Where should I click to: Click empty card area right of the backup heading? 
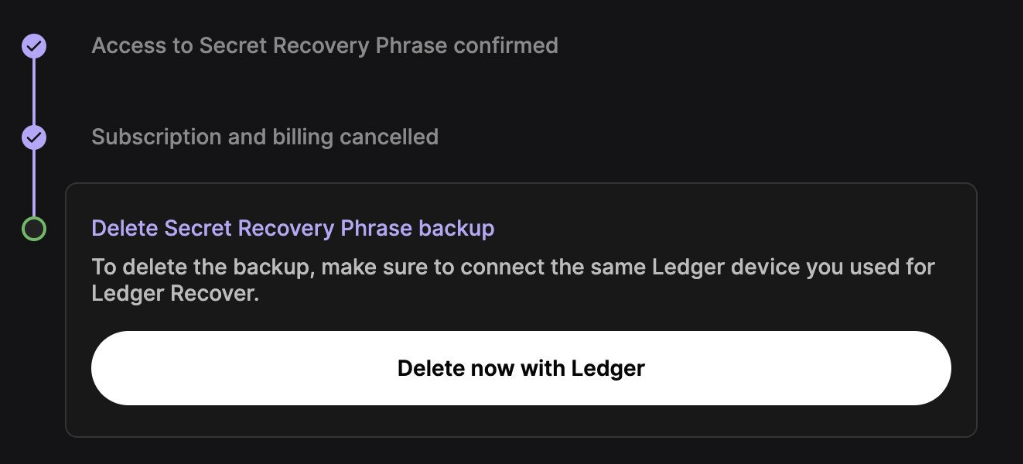(x=730, y=229)
